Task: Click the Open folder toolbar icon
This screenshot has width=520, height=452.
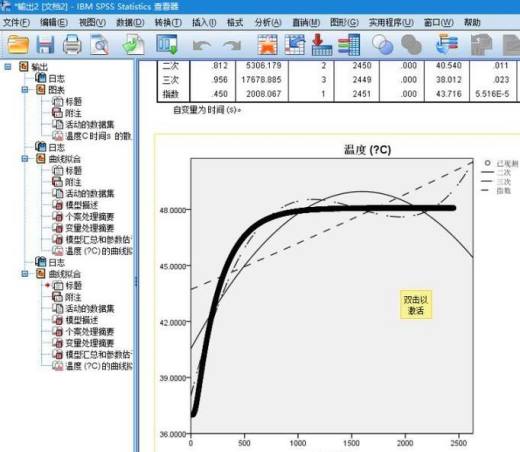Action: 18,45
